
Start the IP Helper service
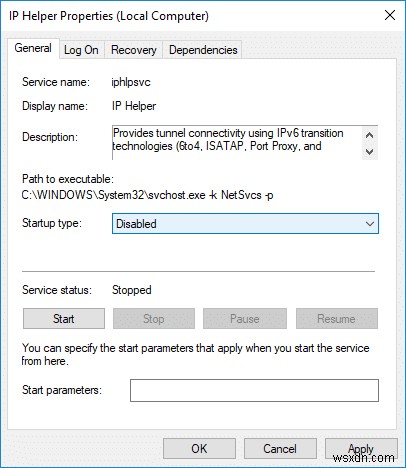pyautogui.click(x=64, y=319)
